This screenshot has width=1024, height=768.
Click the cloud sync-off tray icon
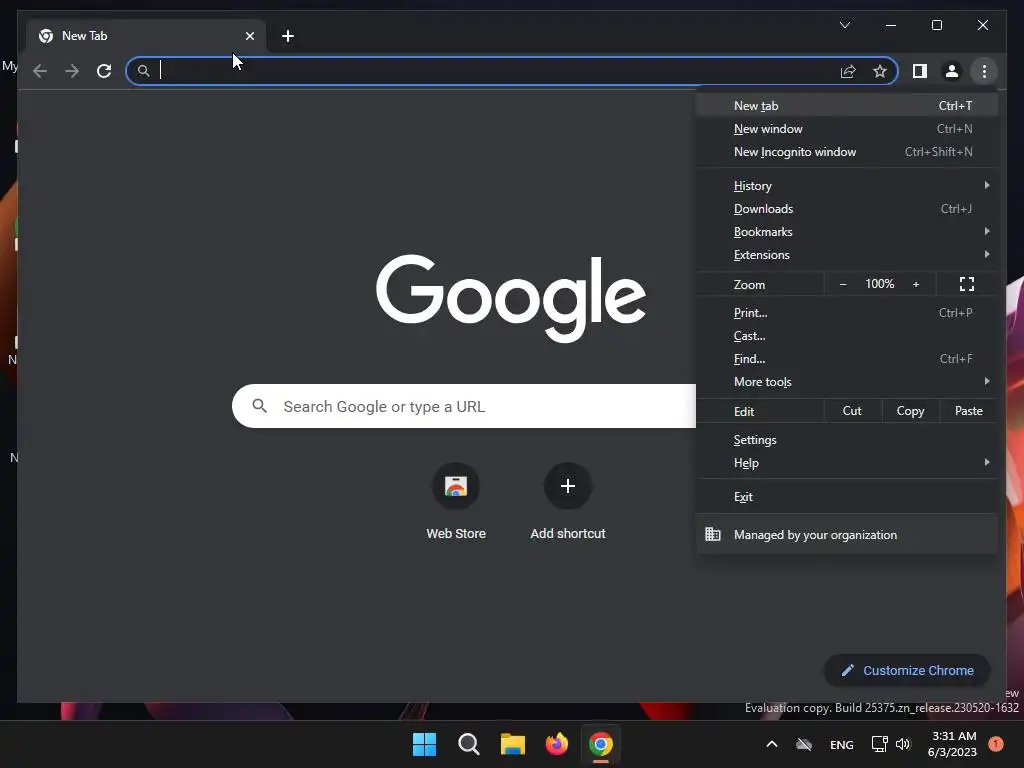point(804,744)
